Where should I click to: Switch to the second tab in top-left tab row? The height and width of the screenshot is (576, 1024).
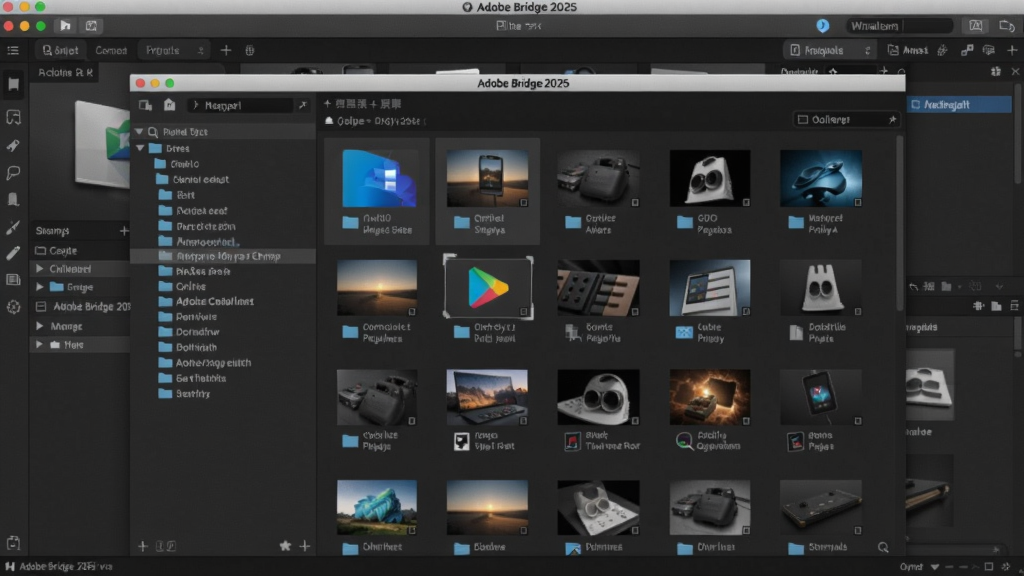111,50
